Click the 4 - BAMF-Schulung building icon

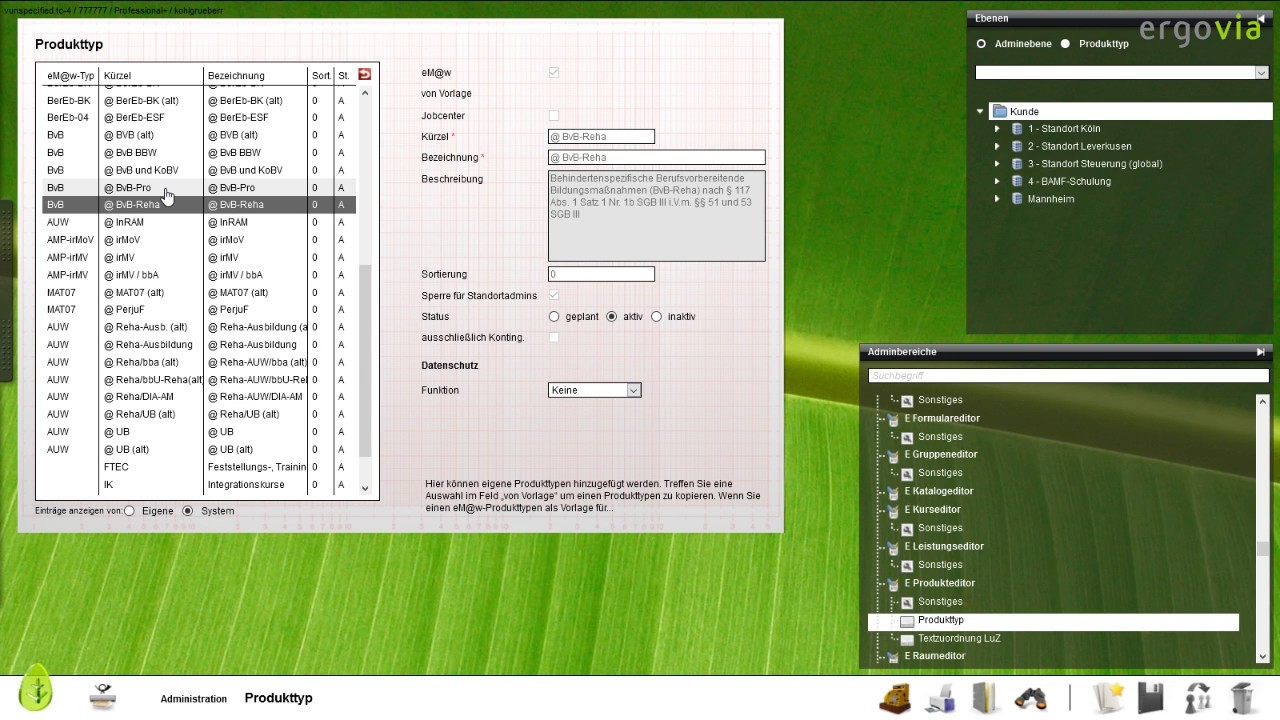tap(1017, 181)
